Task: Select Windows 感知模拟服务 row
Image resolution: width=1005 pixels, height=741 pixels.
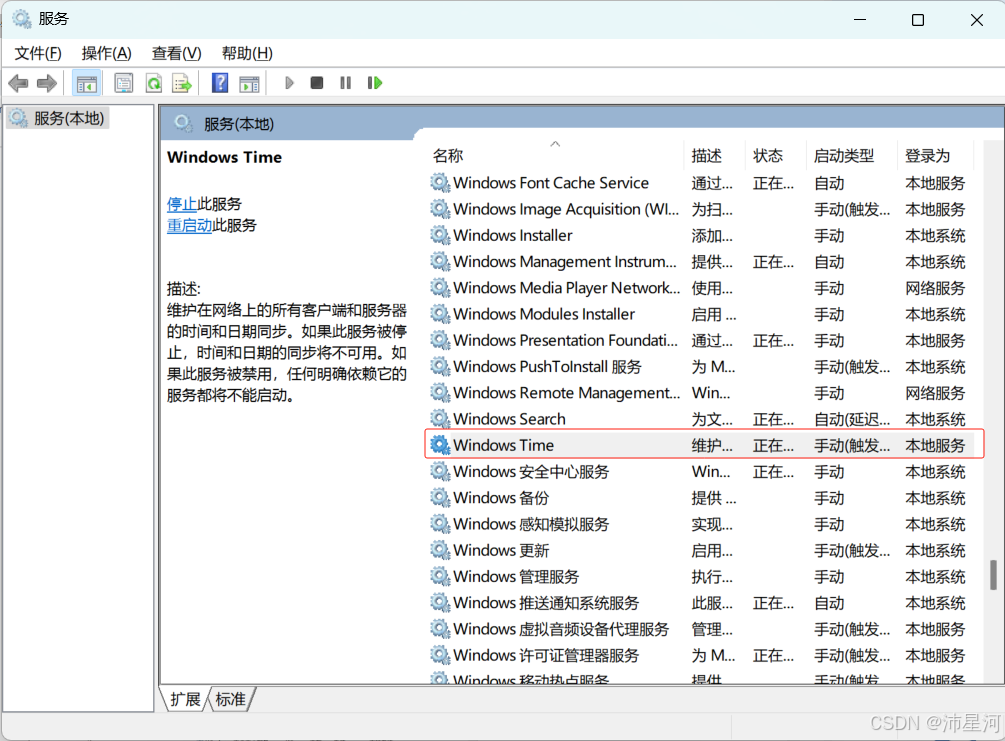Action: 702,524
